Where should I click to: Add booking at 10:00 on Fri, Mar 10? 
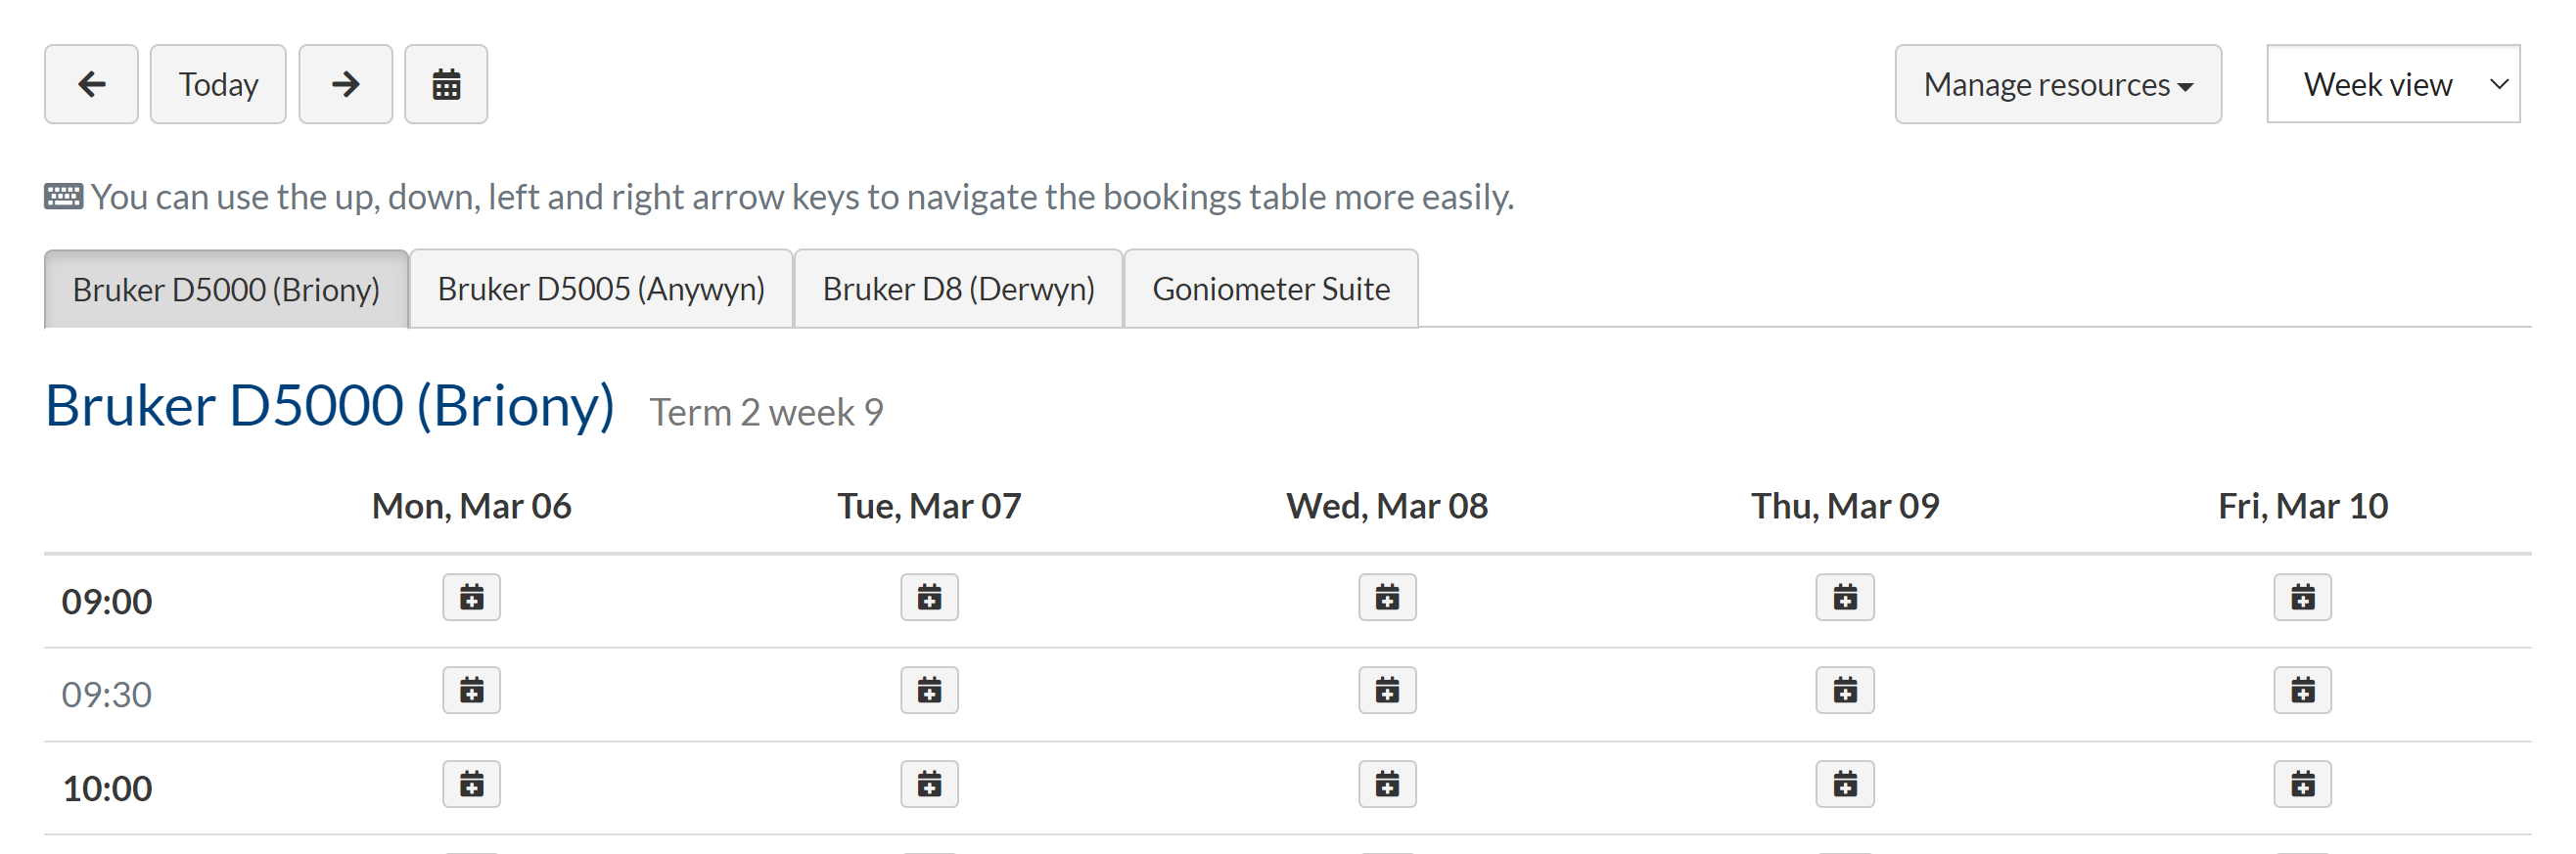(2302, 784)
